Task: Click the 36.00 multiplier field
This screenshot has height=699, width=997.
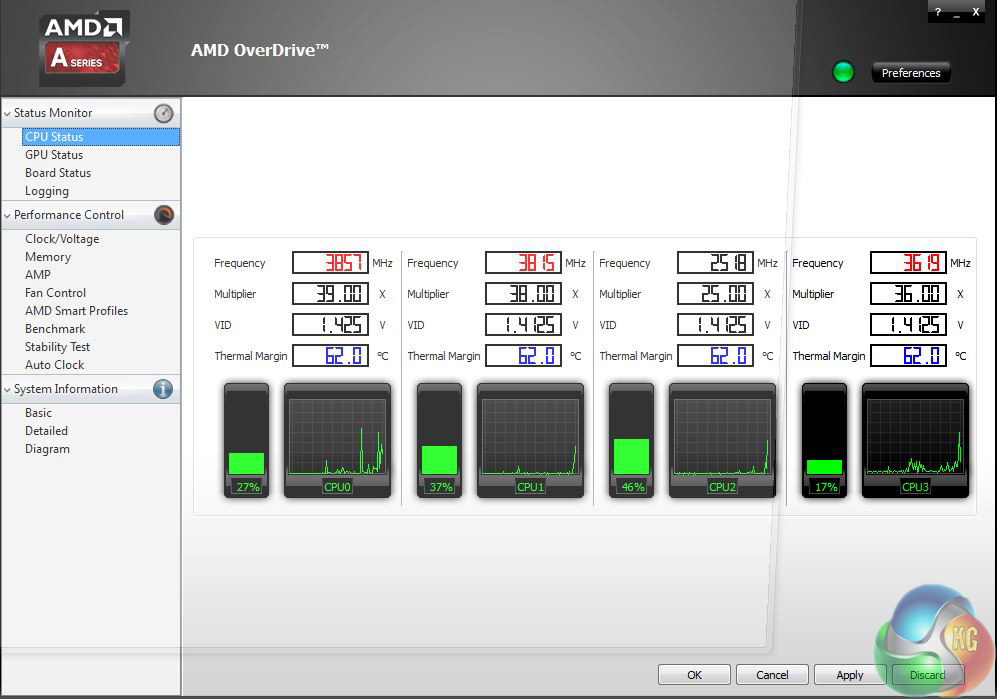Action: (908, 293)
